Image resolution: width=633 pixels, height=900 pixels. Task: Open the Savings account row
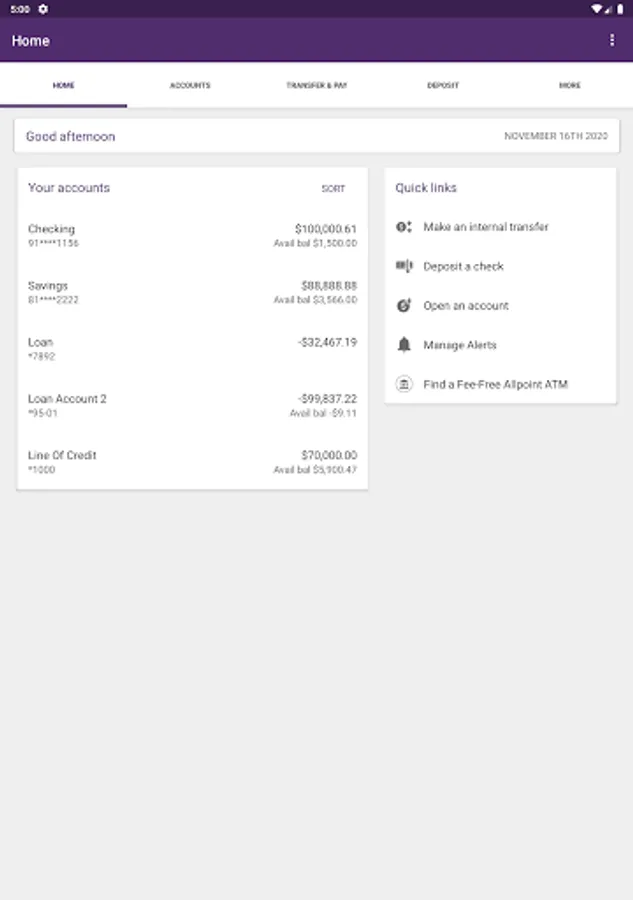192,292
